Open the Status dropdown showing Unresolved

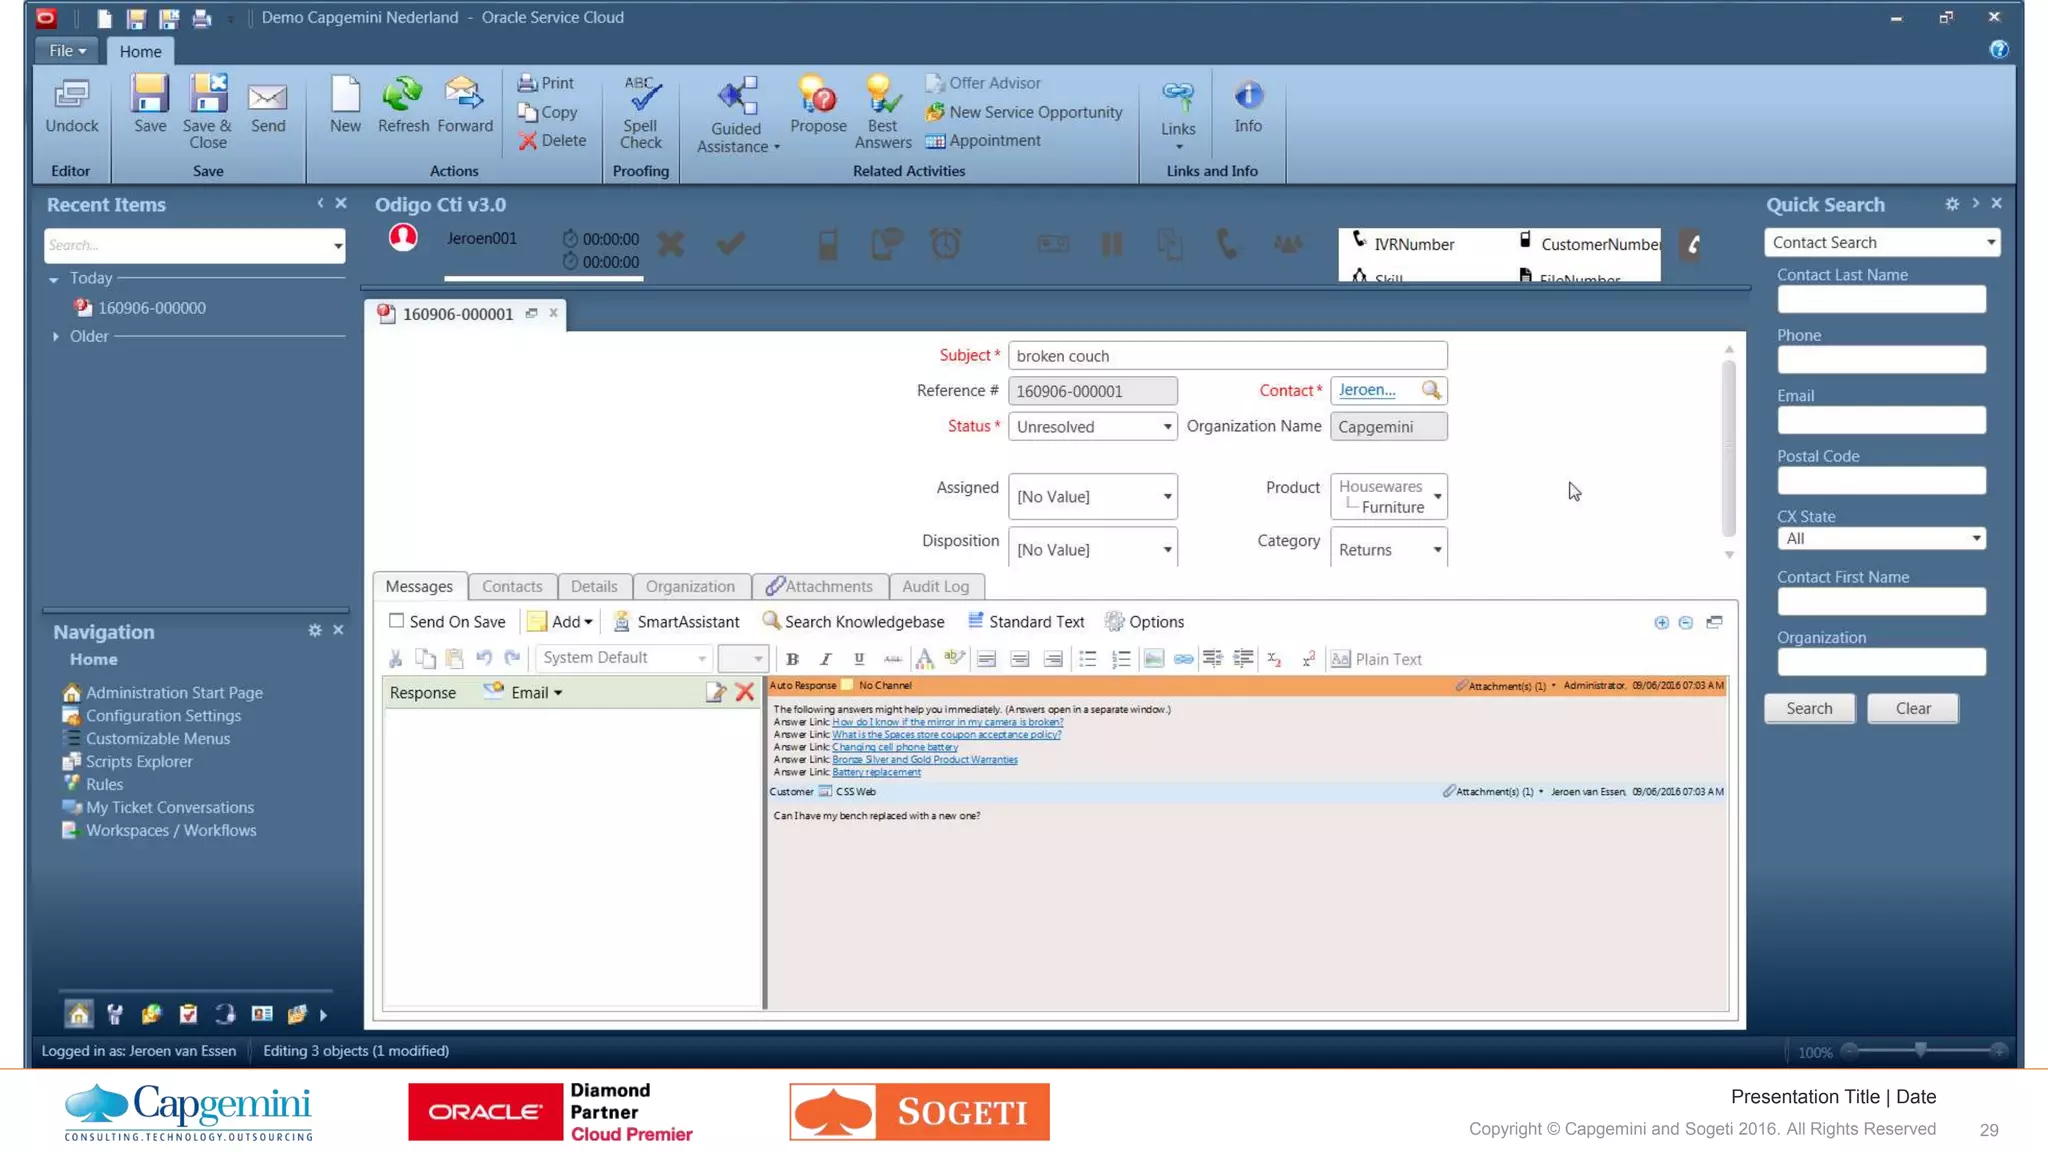pyautogui.click(x=1166, y=427)
